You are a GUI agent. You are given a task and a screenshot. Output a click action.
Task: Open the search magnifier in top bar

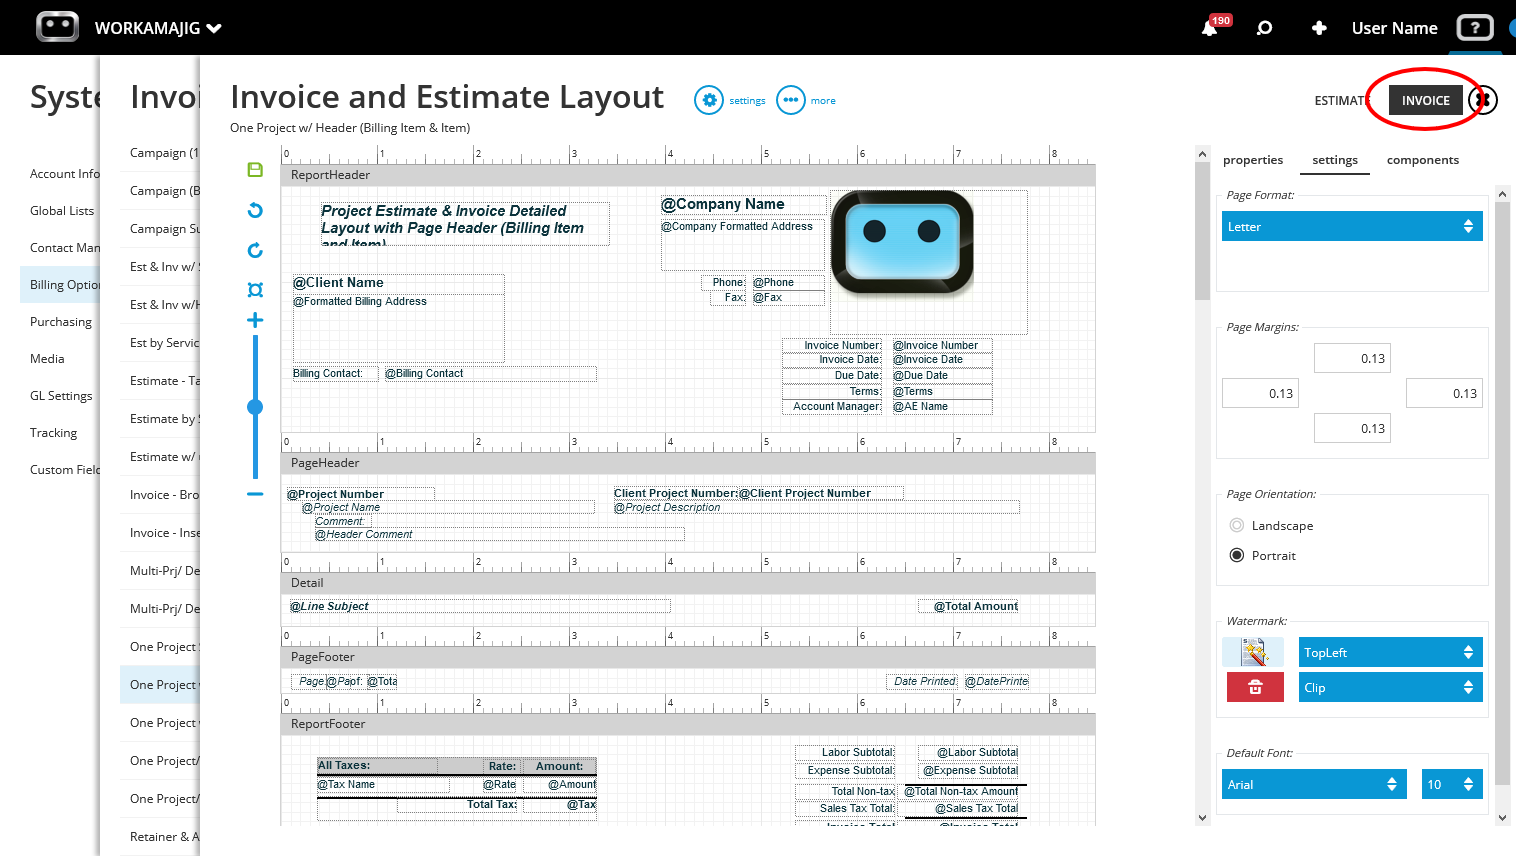1264,28
